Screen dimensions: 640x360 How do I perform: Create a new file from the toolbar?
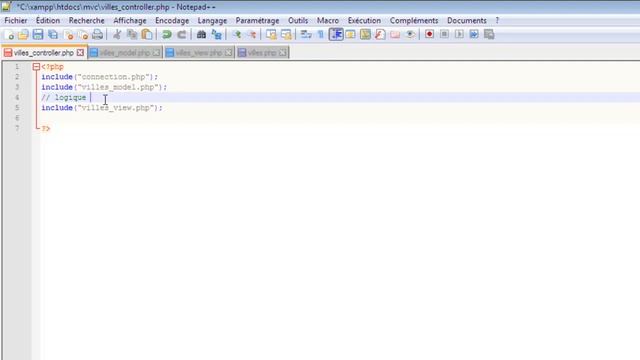9,35
